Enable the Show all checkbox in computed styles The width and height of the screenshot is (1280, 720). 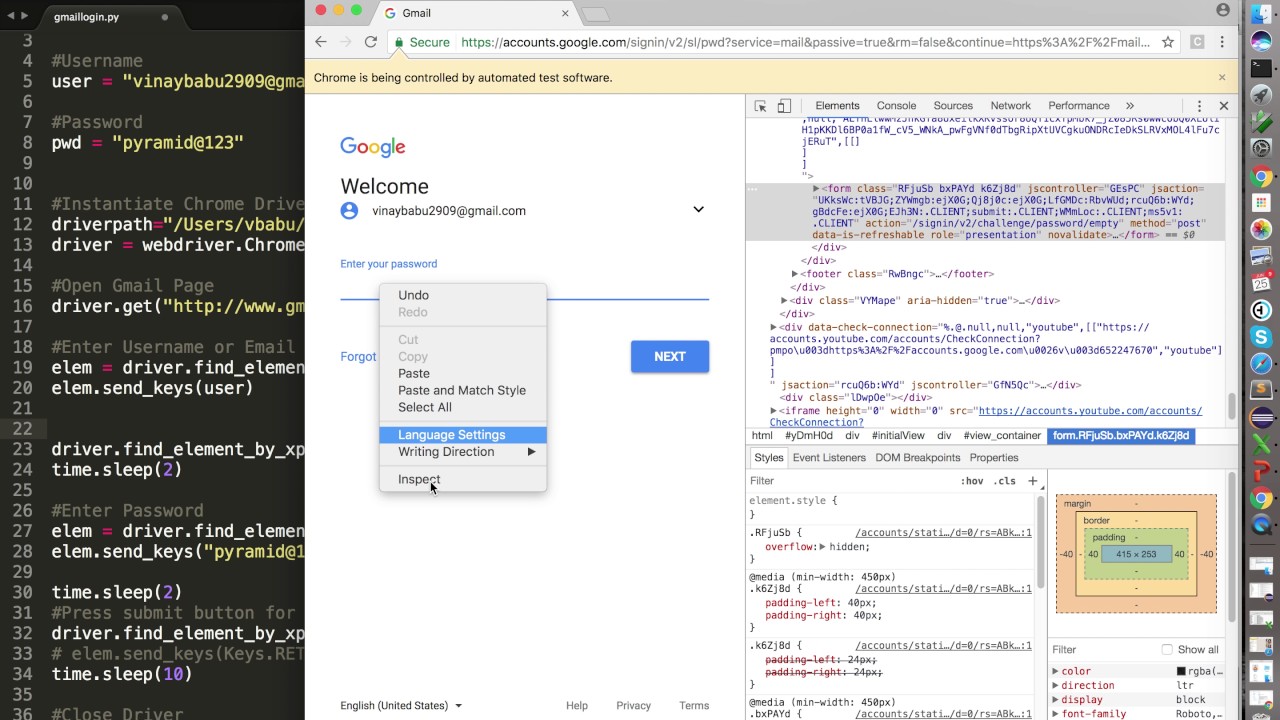[1167, 649]
